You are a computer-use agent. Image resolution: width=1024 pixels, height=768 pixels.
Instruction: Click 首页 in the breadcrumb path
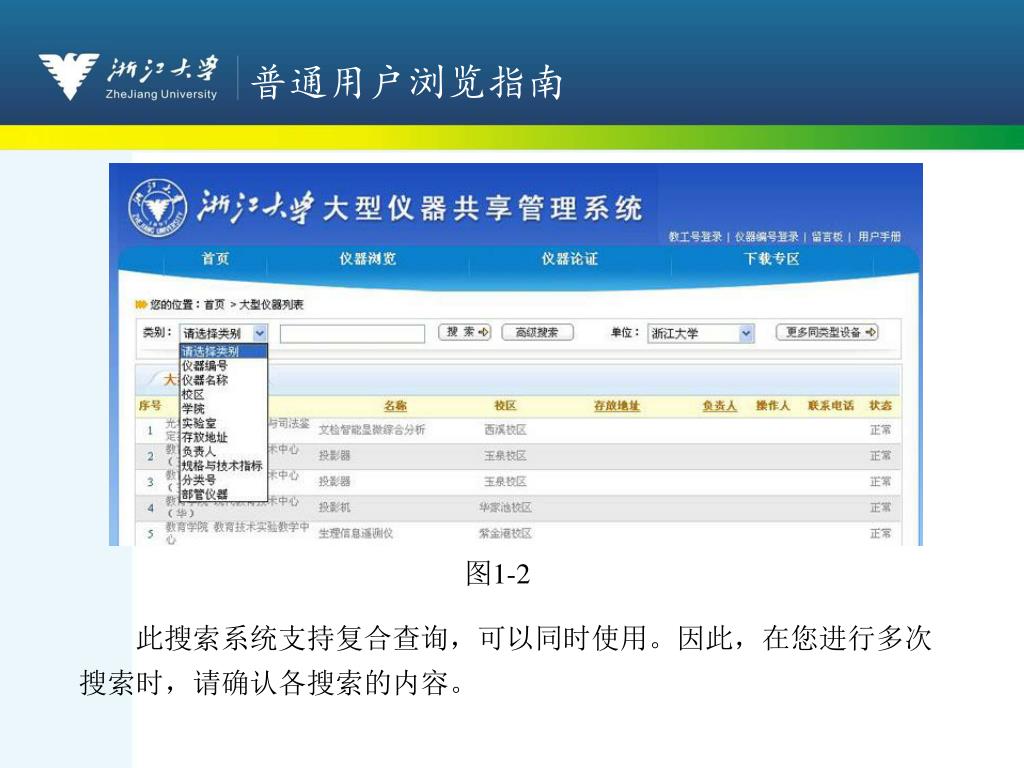(214, 304)
